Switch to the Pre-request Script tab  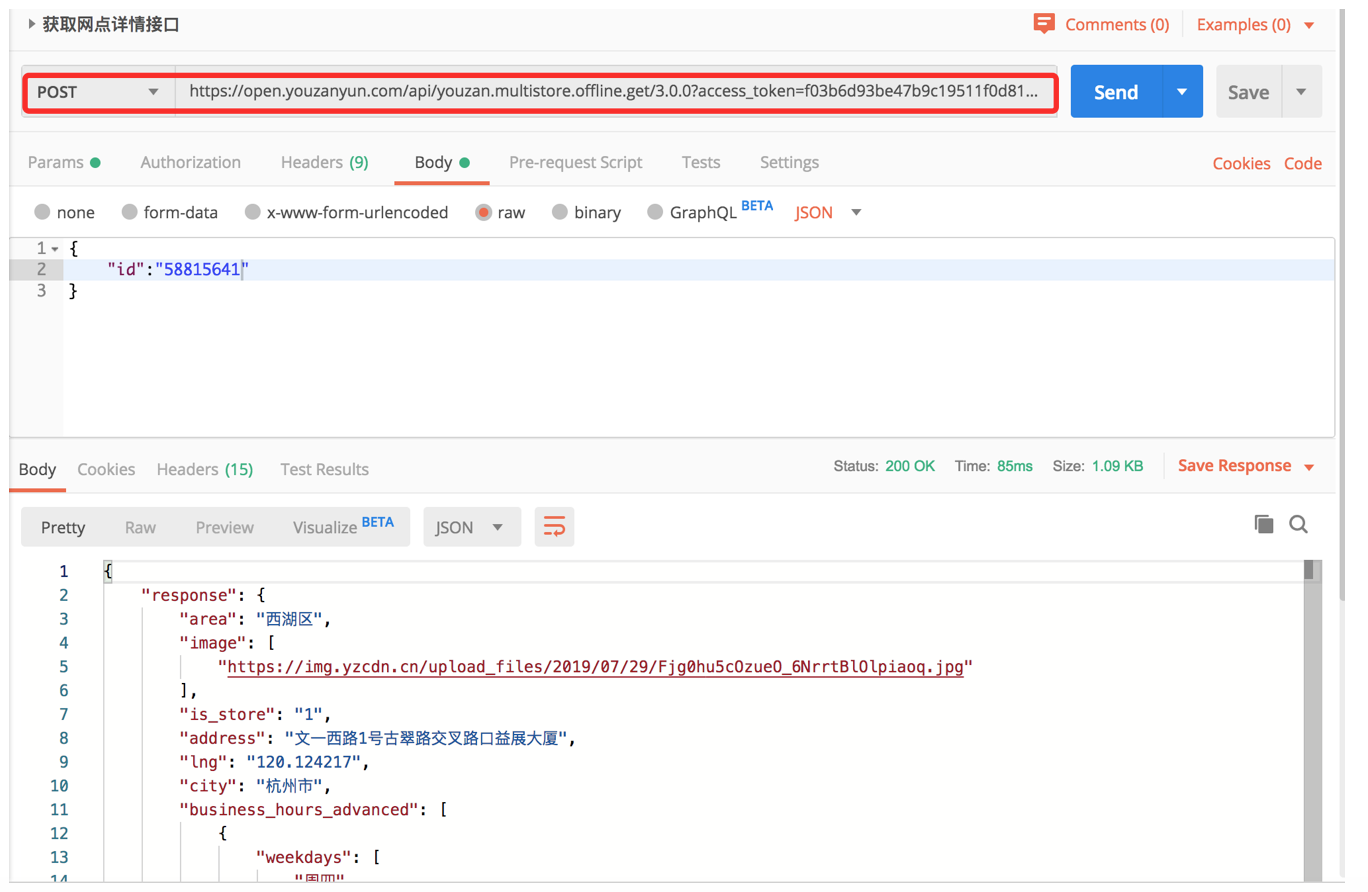576,162
